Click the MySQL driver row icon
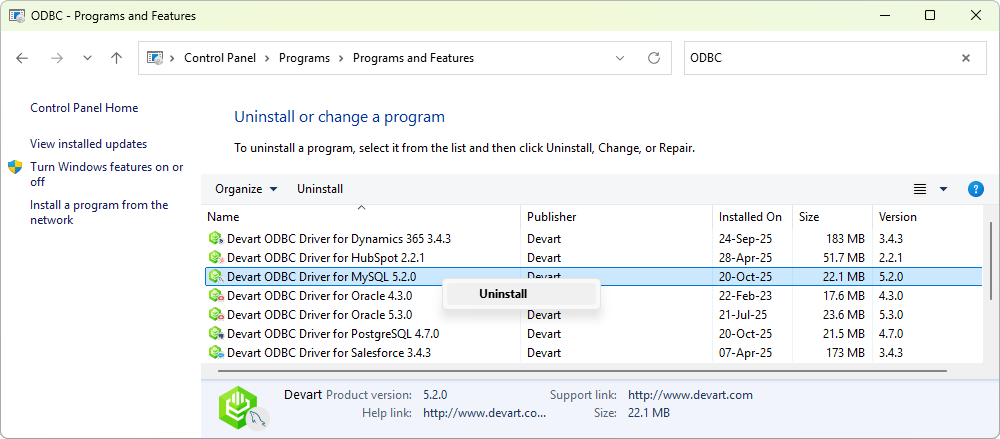 pos(216,276)
